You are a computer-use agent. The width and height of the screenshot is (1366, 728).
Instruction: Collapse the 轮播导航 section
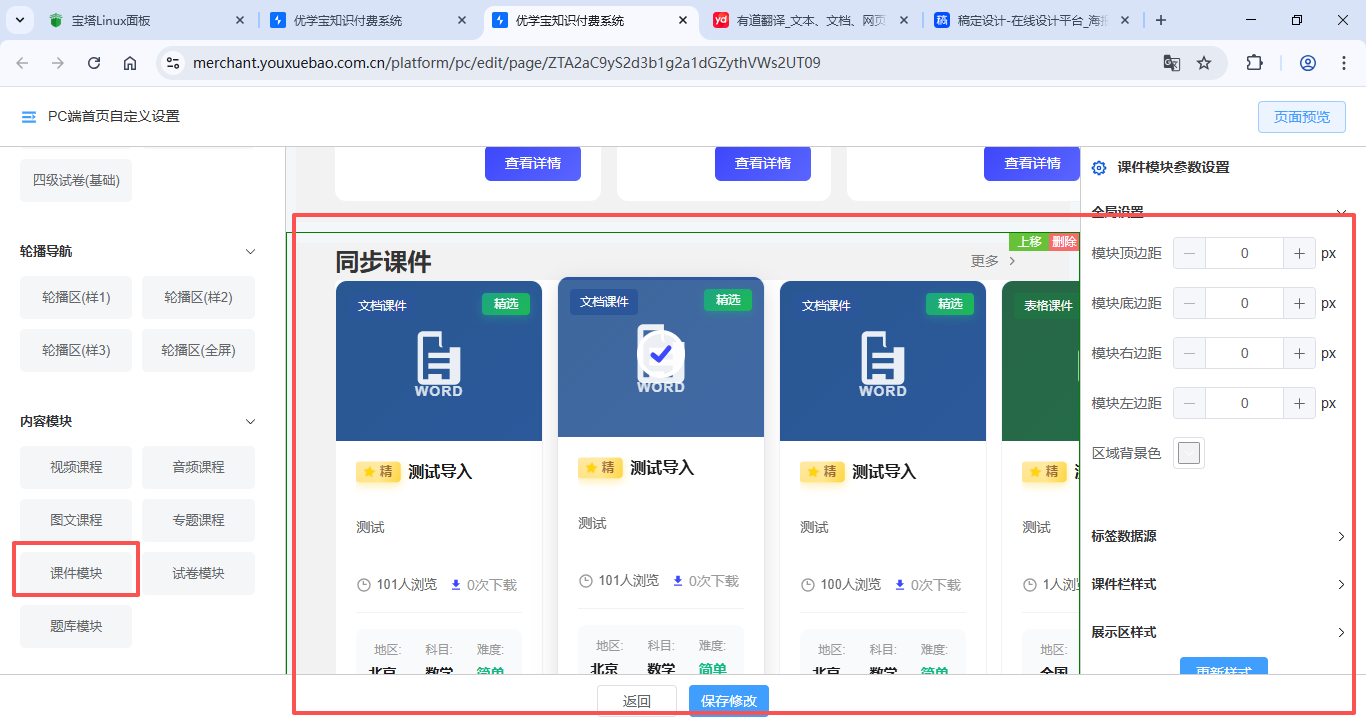pyautogui.click(x=251, y=252)
